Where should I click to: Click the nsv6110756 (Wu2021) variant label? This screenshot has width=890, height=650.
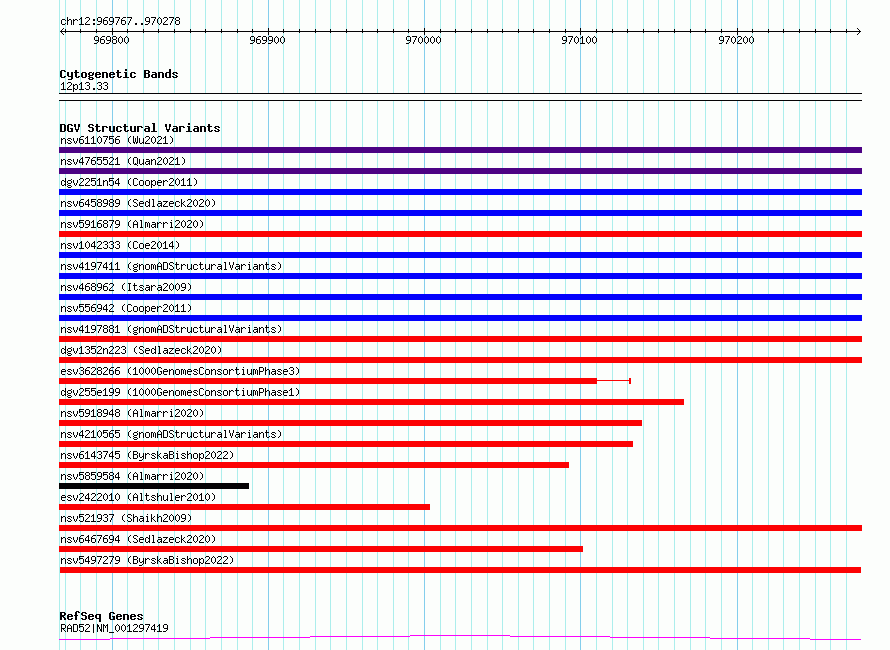[117, 140]
